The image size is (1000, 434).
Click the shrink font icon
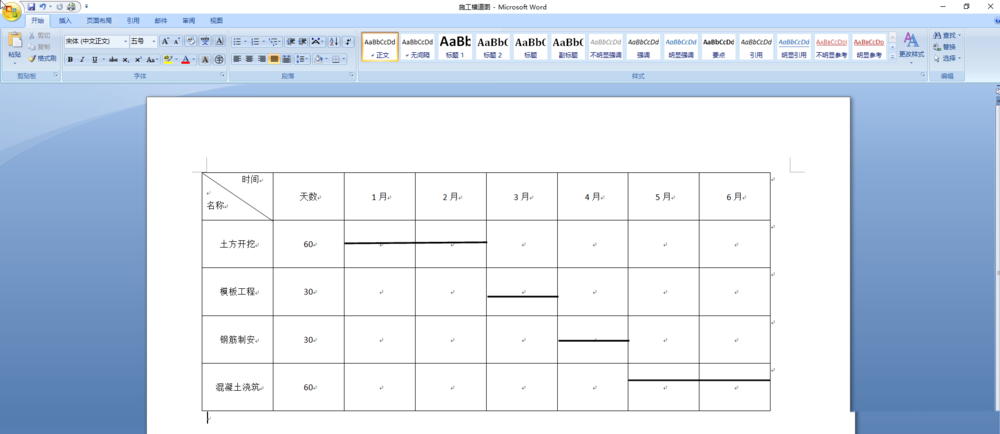click(x=177, y=41)
